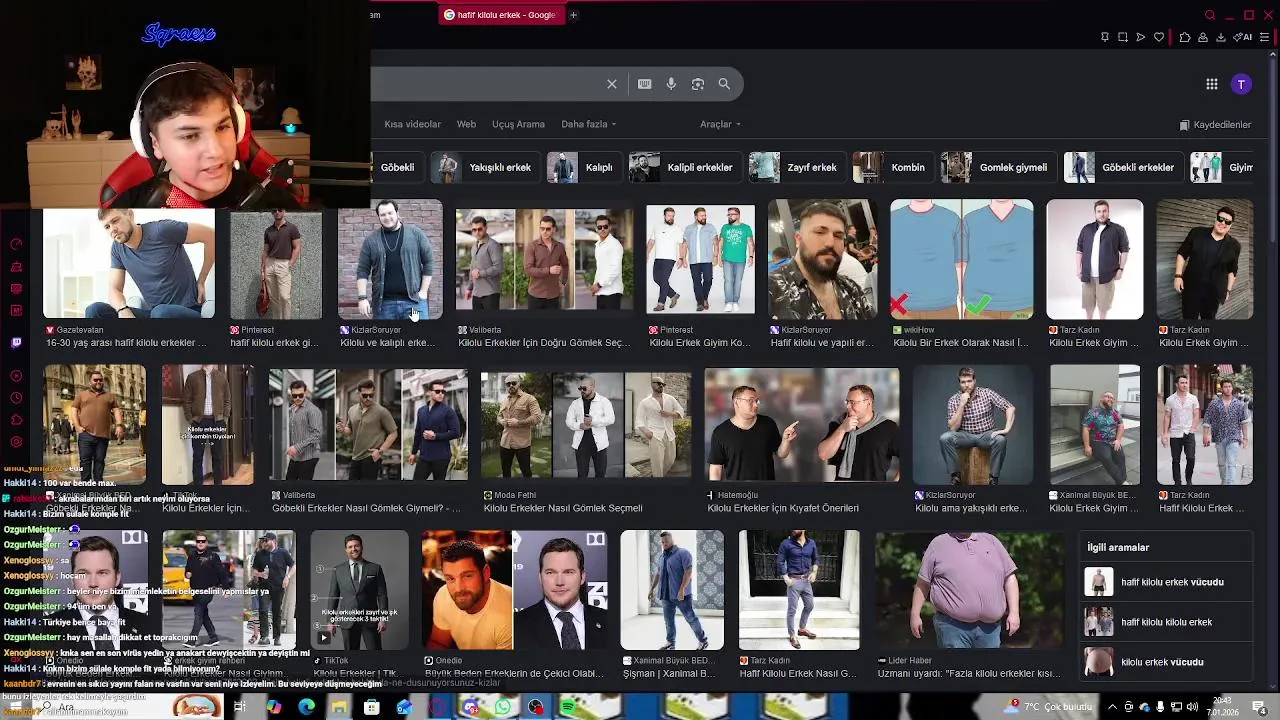
Task: Open Lider Haber pink shirt image result
Action: 969,590
